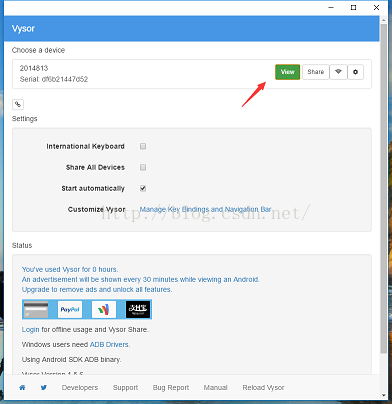392x404 pixels.
Task: Click the scrollbar down arrow
Action: (x=384, y=395)
